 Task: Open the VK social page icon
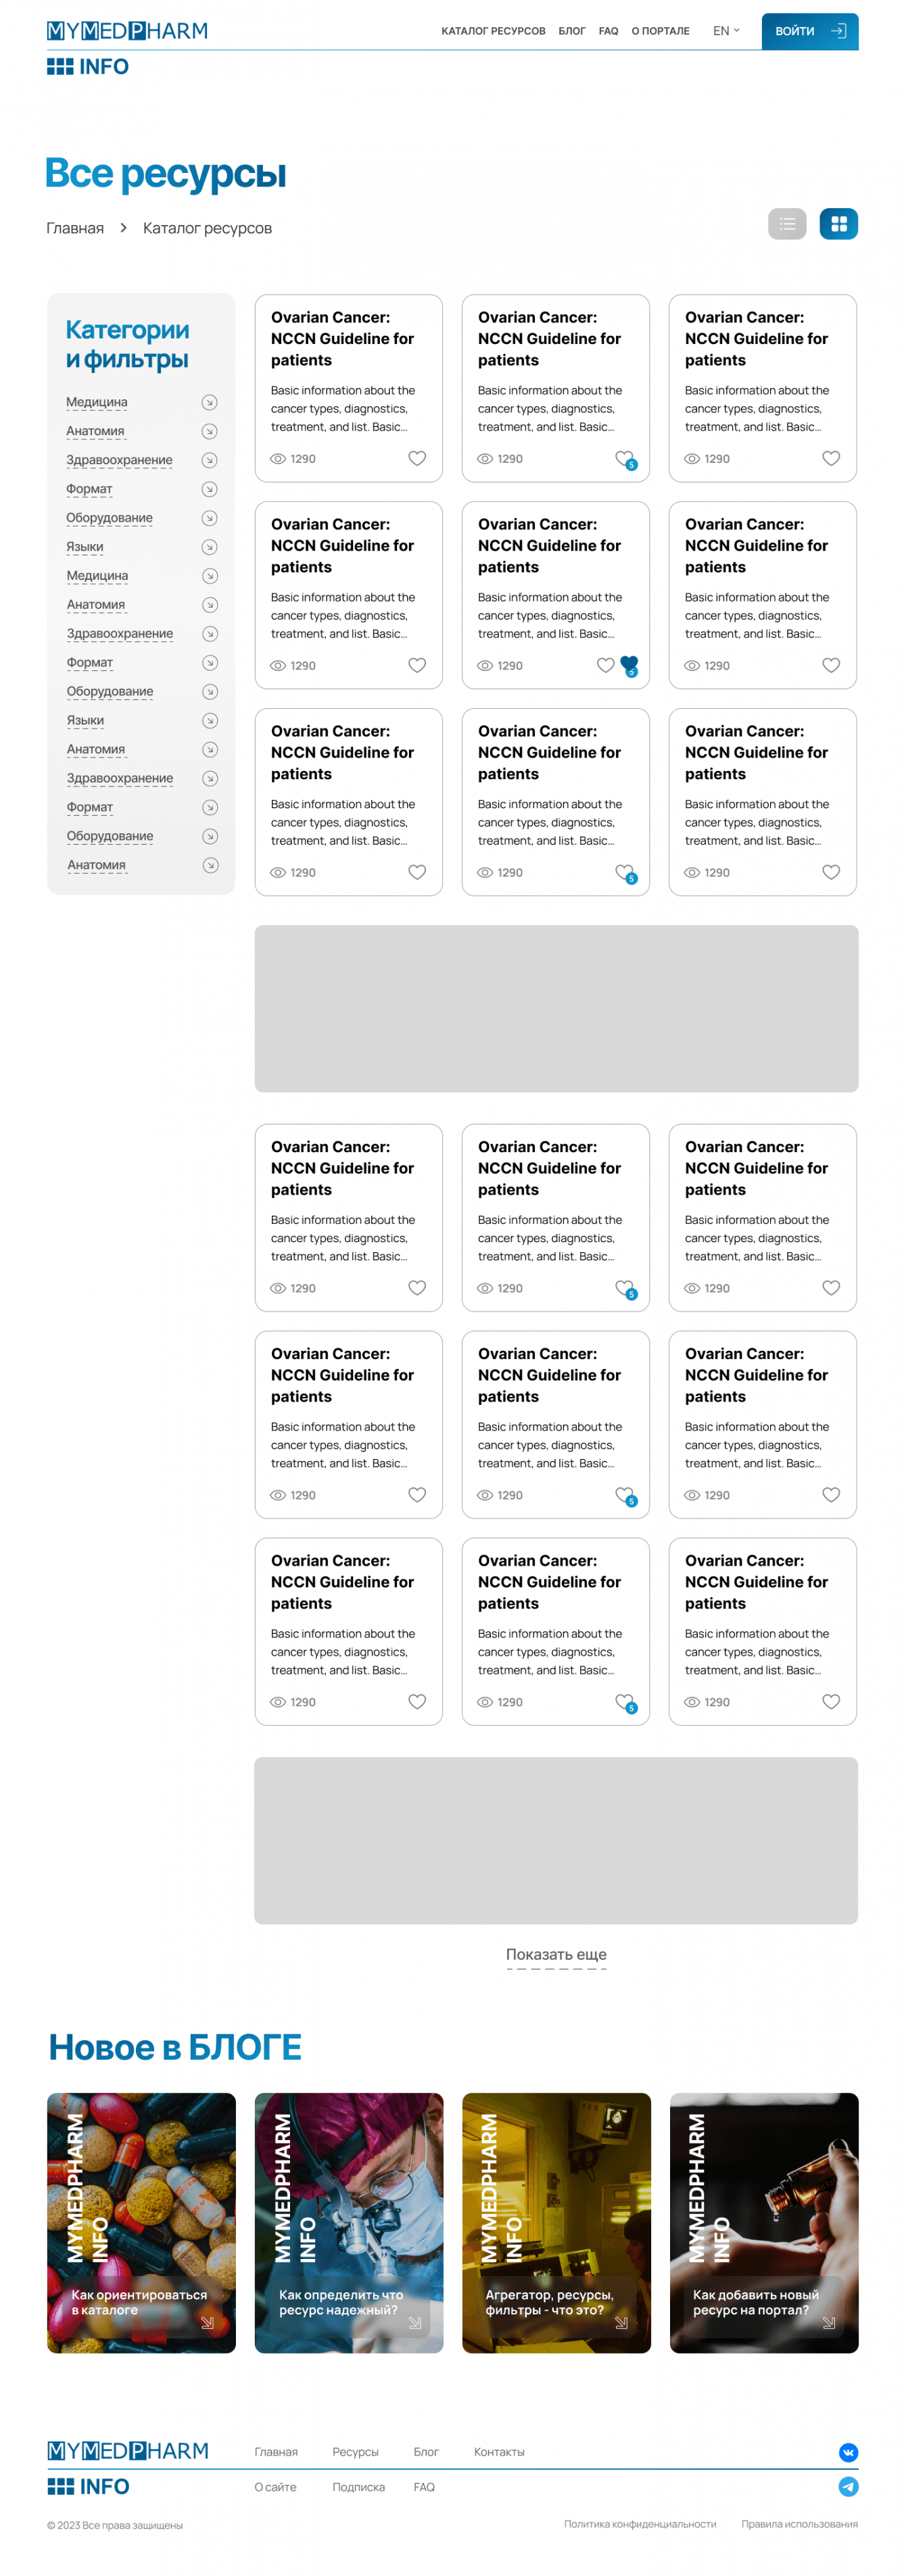click(848, 2451)
